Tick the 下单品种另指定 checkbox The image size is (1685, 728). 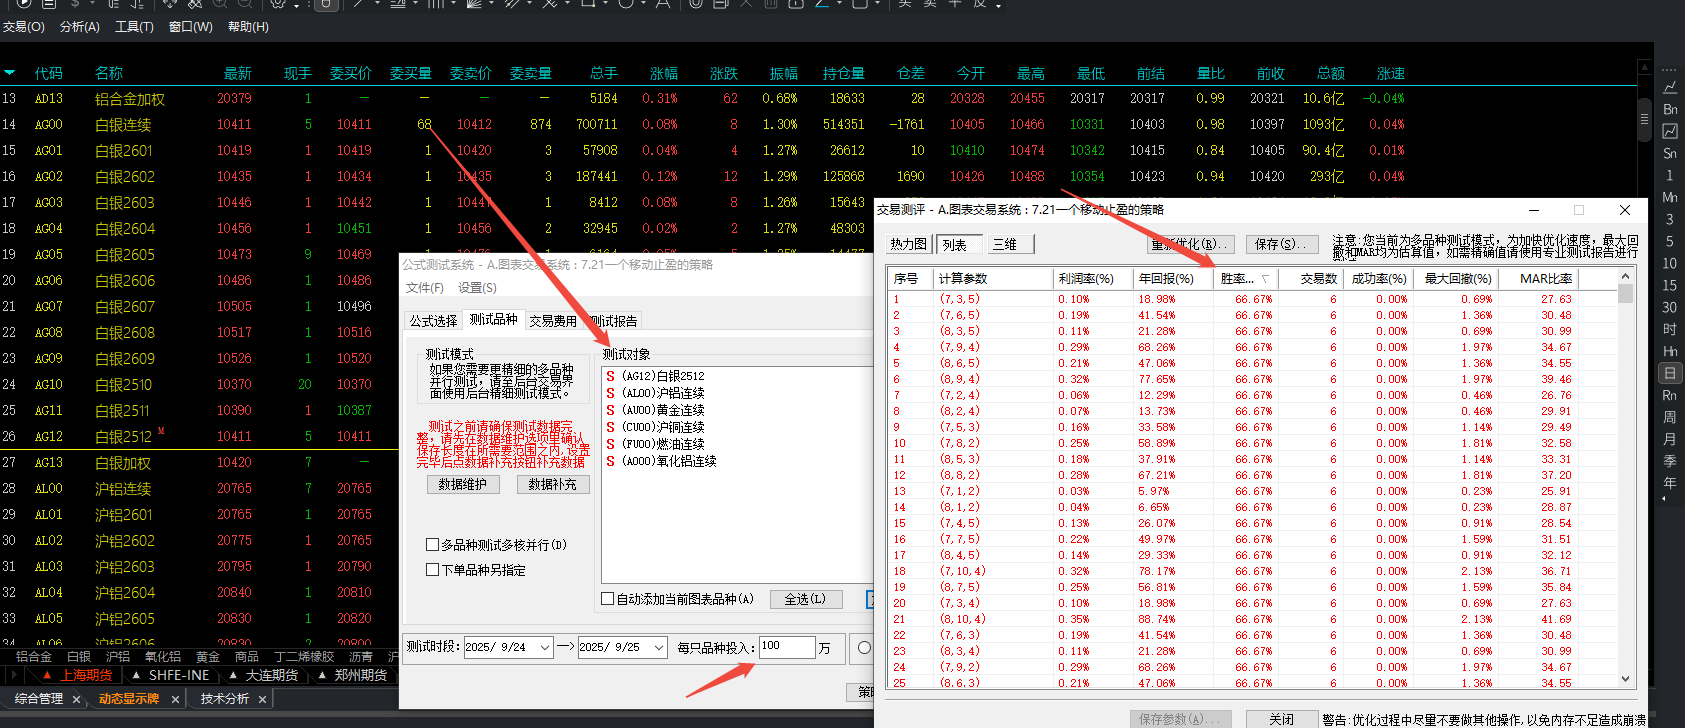433,570
